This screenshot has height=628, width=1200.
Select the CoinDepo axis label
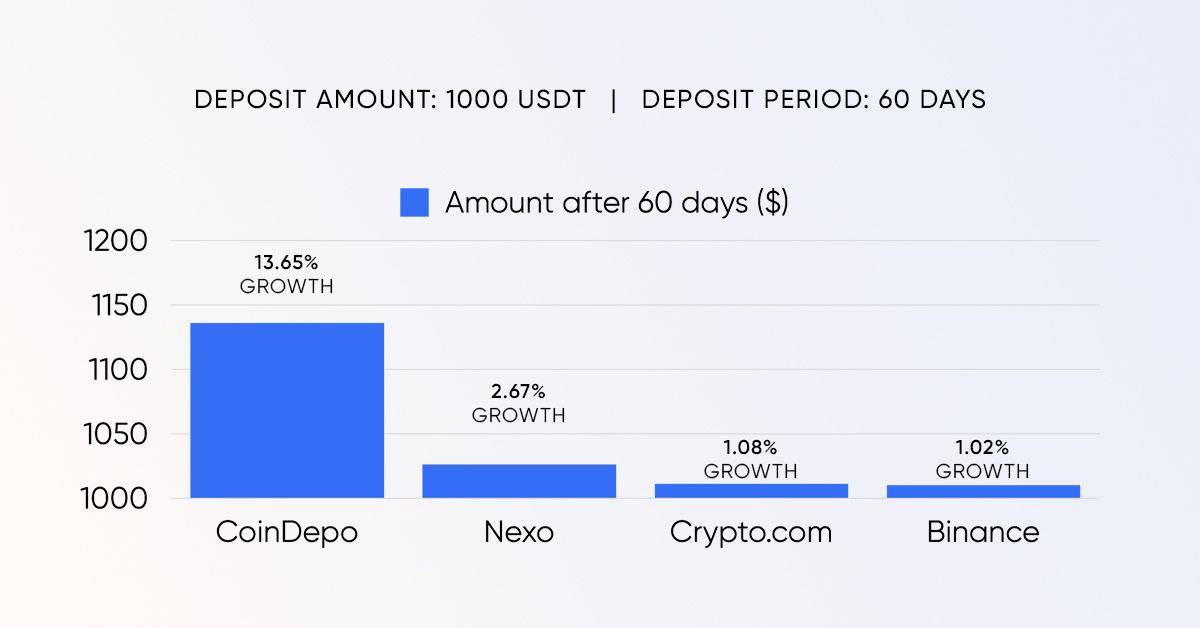[x=287, y=532]
